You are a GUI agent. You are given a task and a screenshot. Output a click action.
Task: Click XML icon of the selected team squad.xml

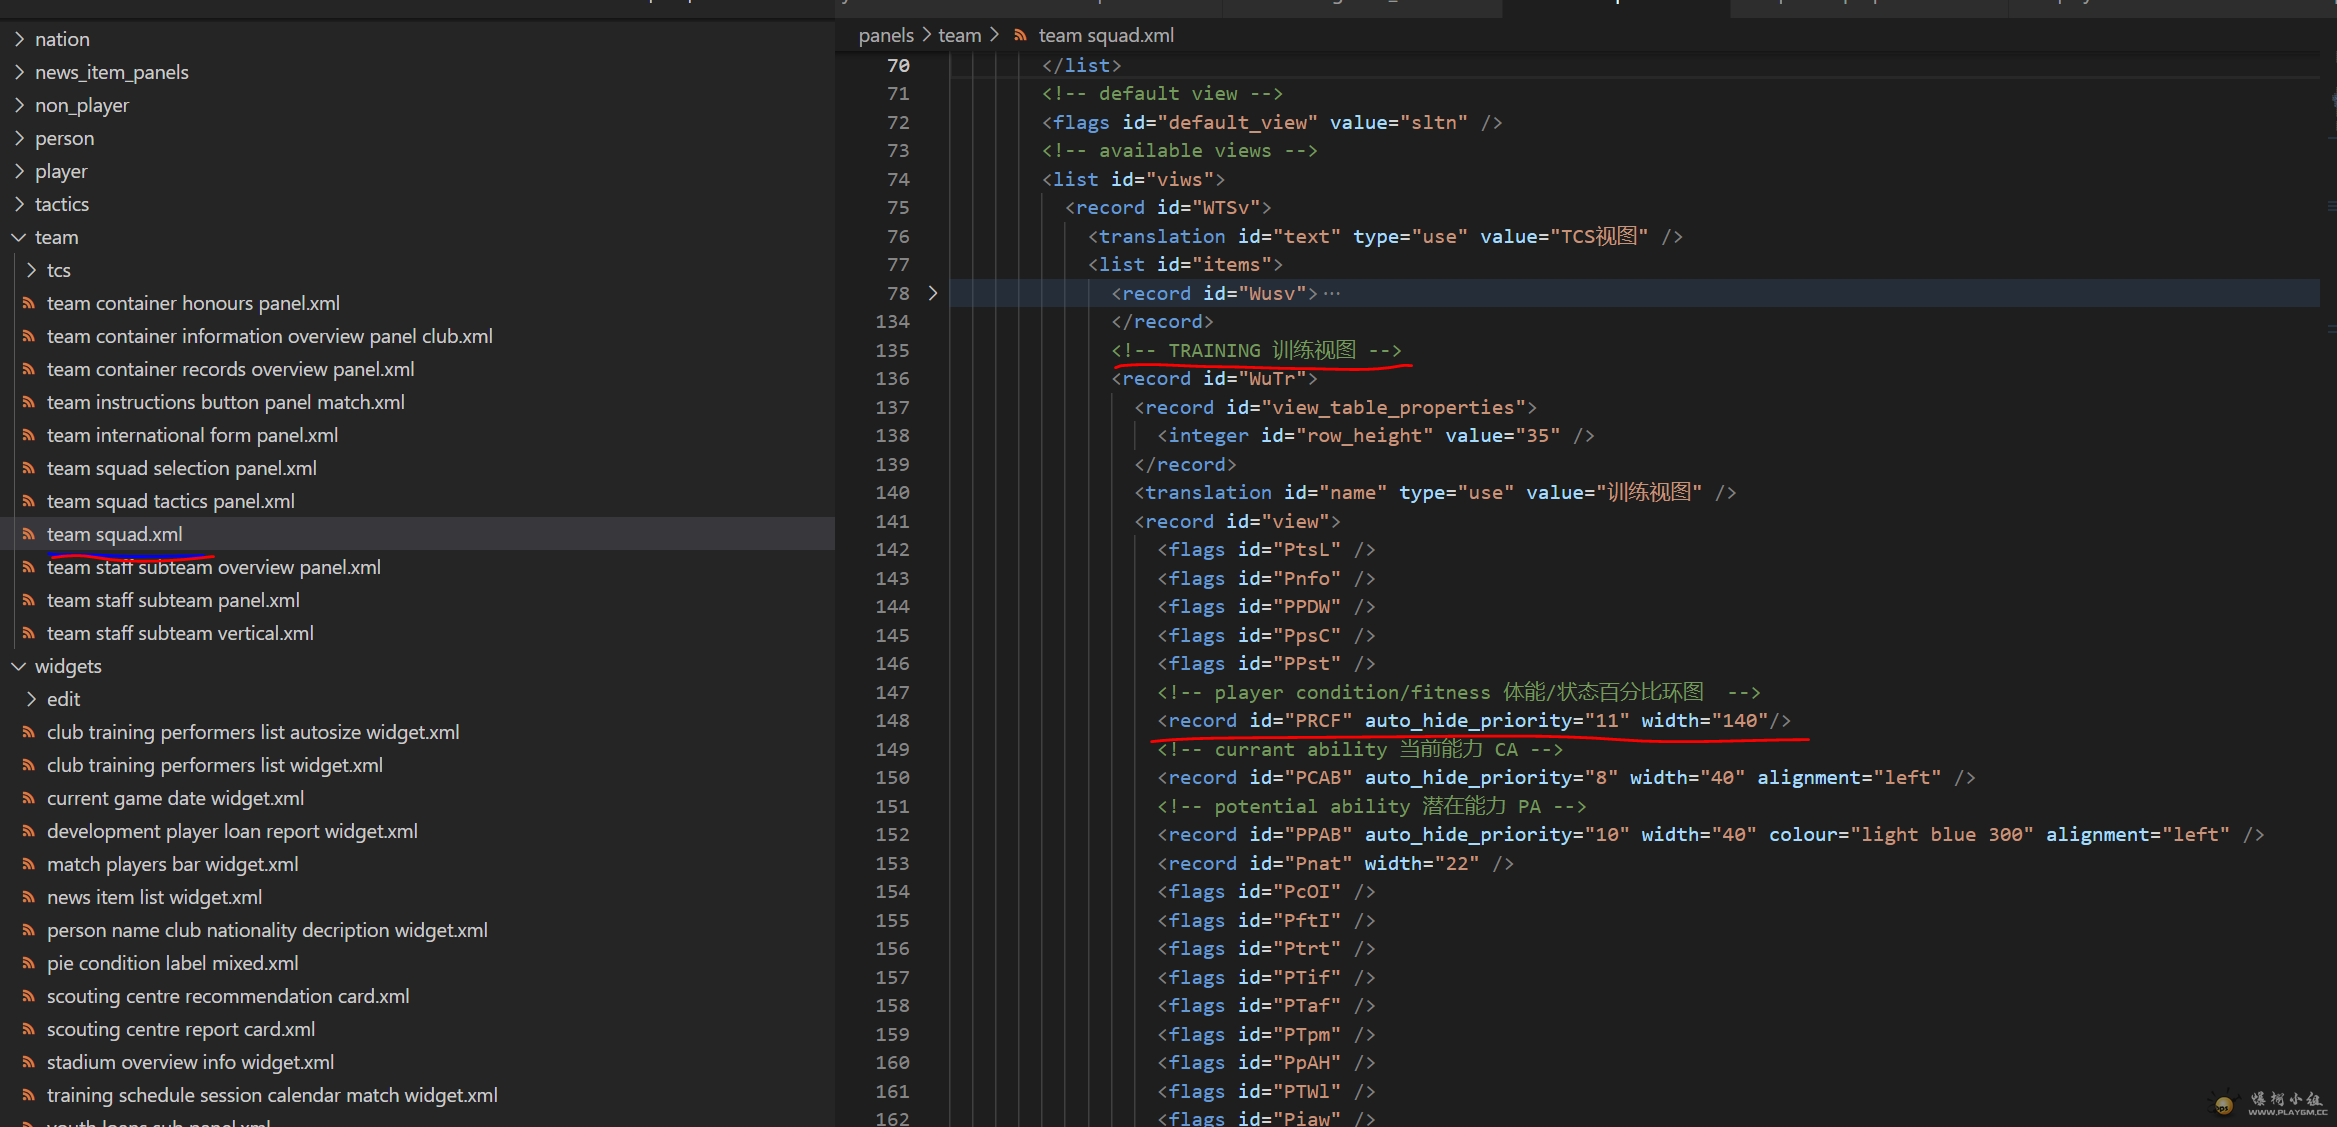tap(29, 534)
